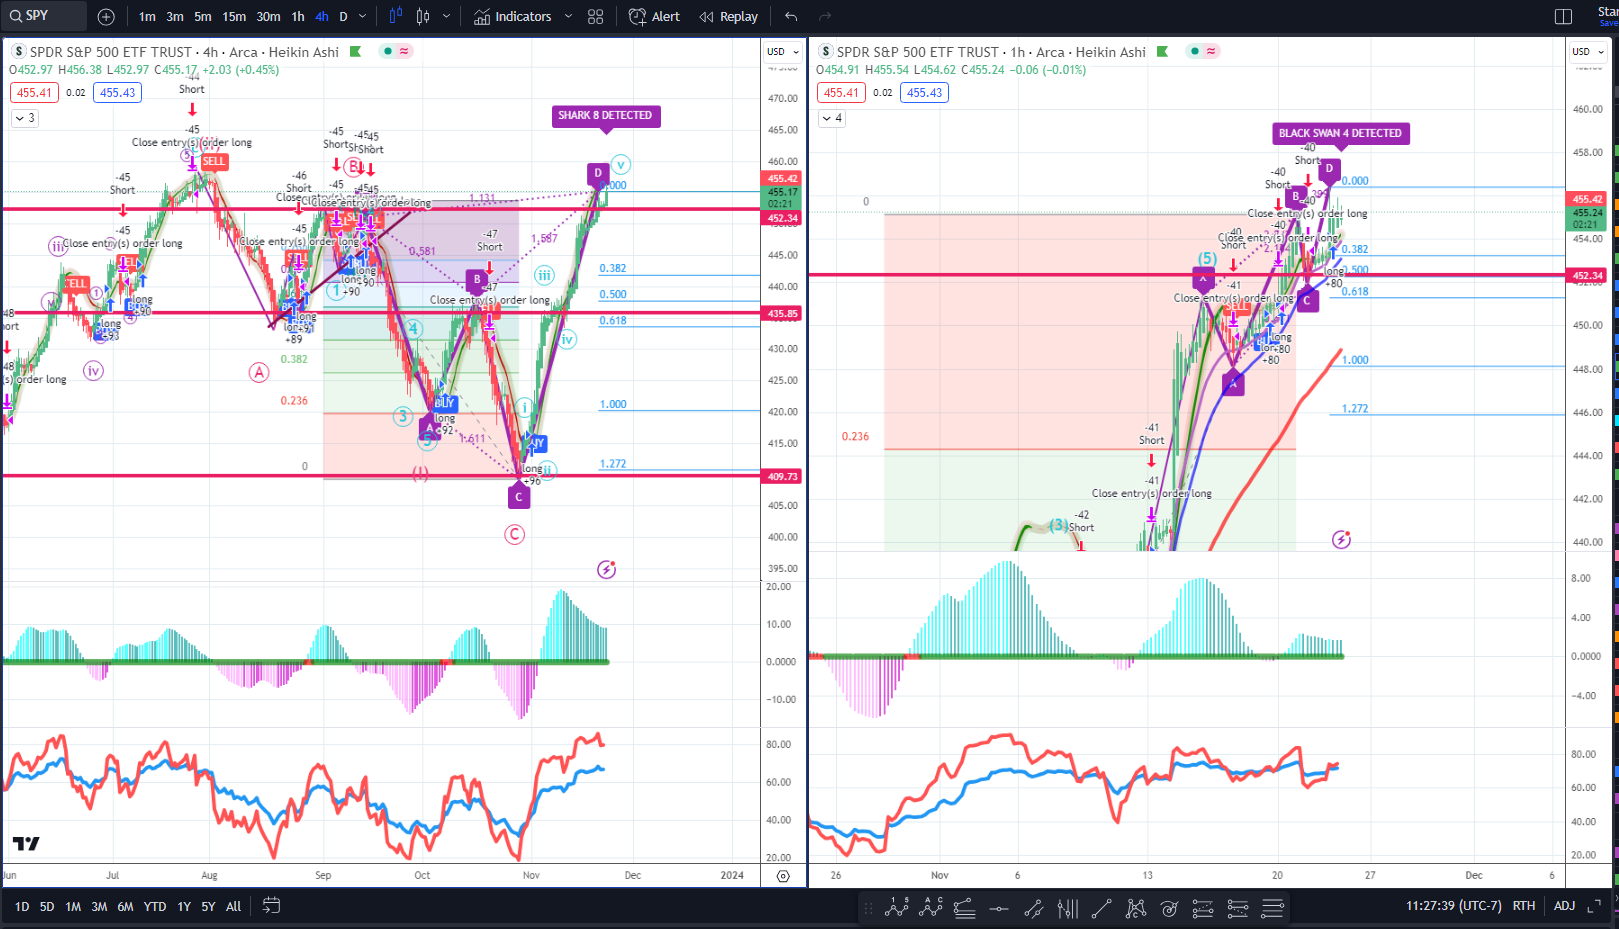Select the XABCD pattern drawing tool
The width and height of the screenshot is (1619, 929).
click(1136, 908)
